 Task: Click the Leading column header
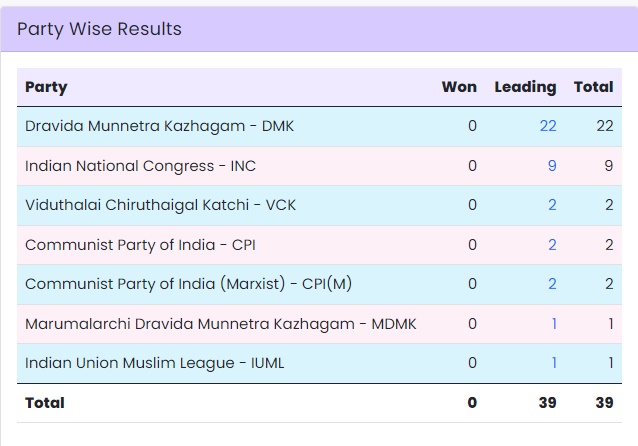(x=525, y=87)
